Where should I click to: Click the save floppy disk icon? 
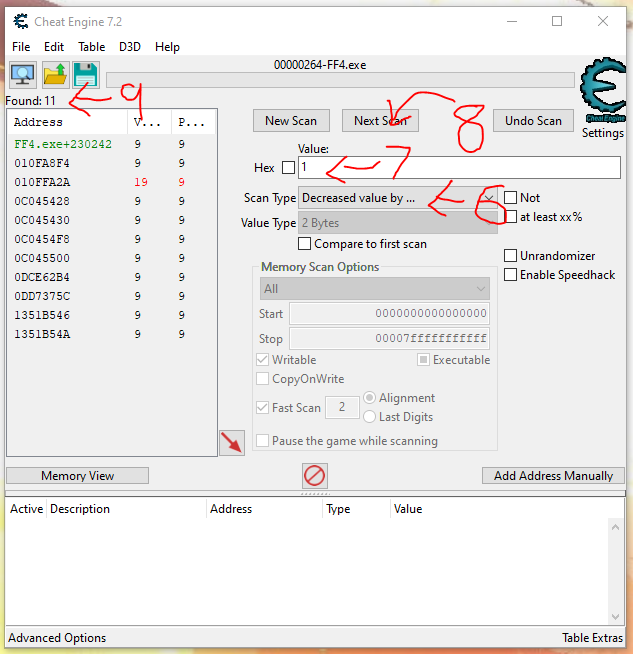tap(85, 75)
